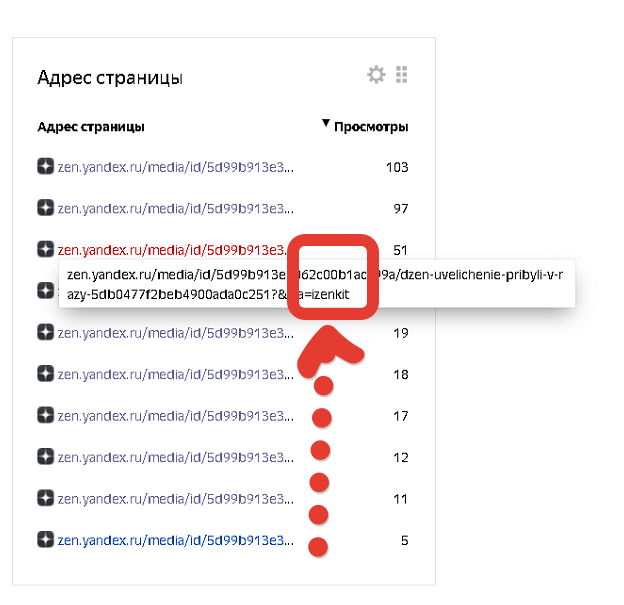Viewport: 624px width, 605px height.
Task: Click Zen icon beside the 19-view row
Action: coord(45,332)
